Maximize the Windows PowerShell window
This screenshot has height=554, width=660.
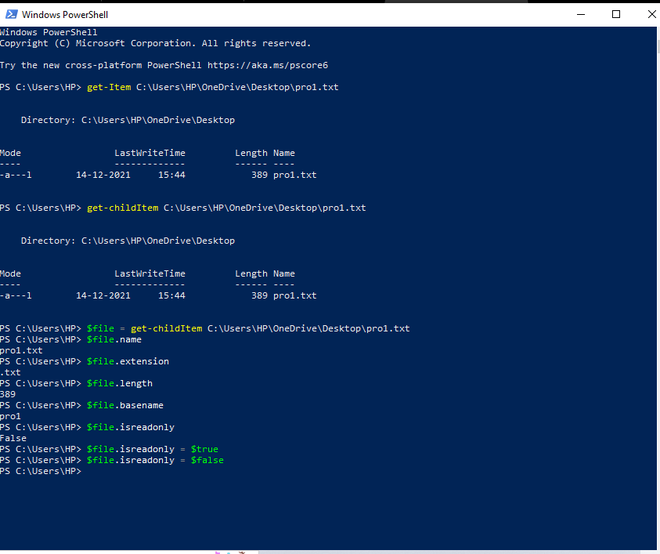coord(616,14)
